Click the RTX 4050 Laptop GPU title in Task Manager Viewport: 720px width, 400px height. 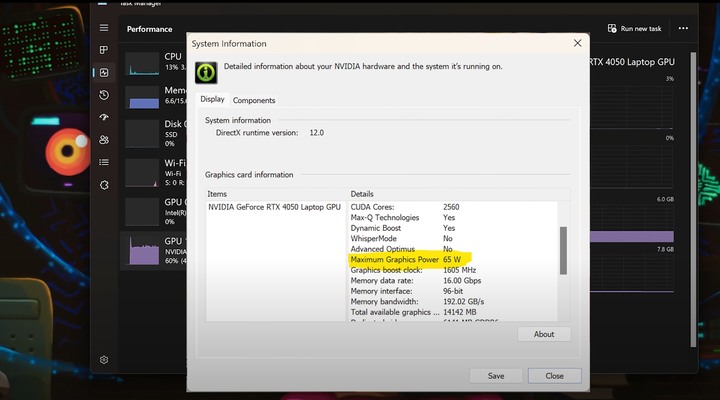pyautogui.click(x=632, y=62)
